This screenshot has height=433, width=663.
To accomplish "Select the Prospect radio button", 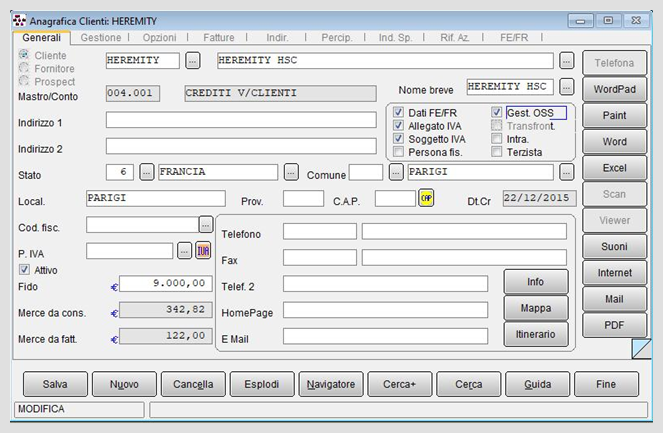I will (24, 81).
